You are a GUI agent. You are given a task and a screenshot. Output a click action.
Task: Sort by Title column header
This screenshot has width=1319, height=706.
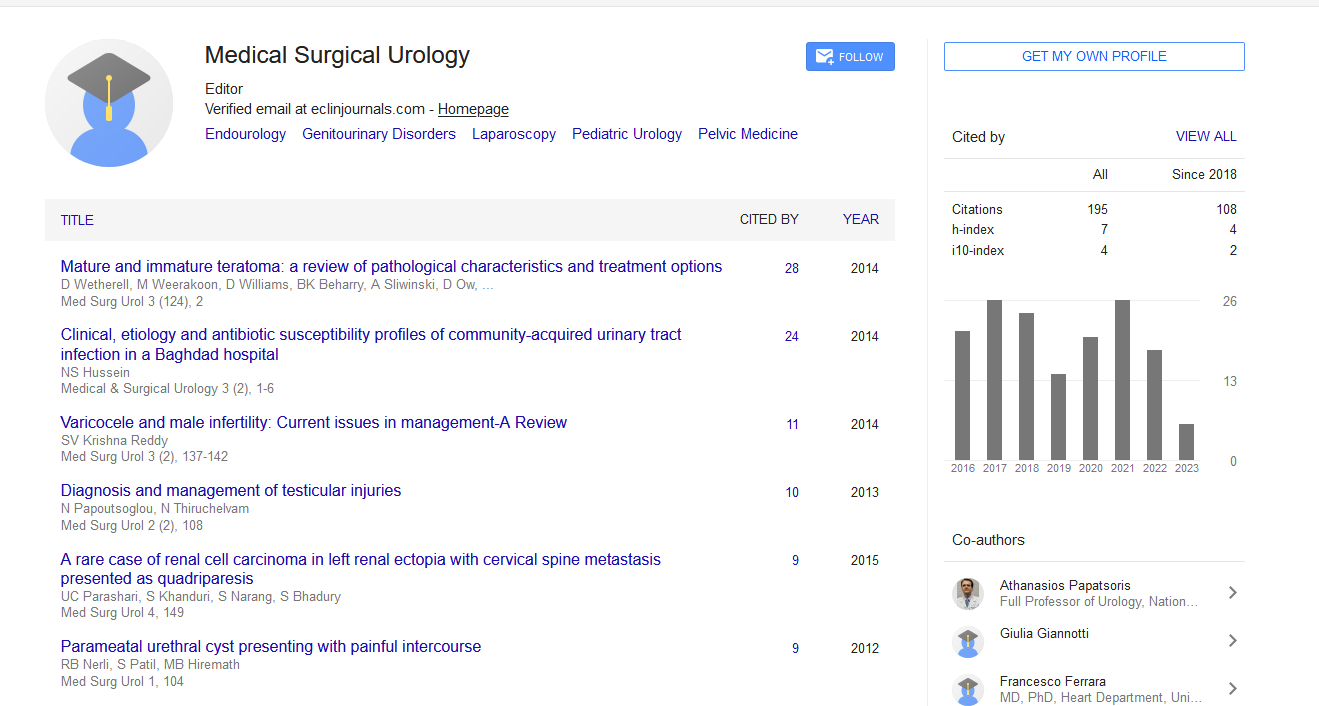point(77,220)
